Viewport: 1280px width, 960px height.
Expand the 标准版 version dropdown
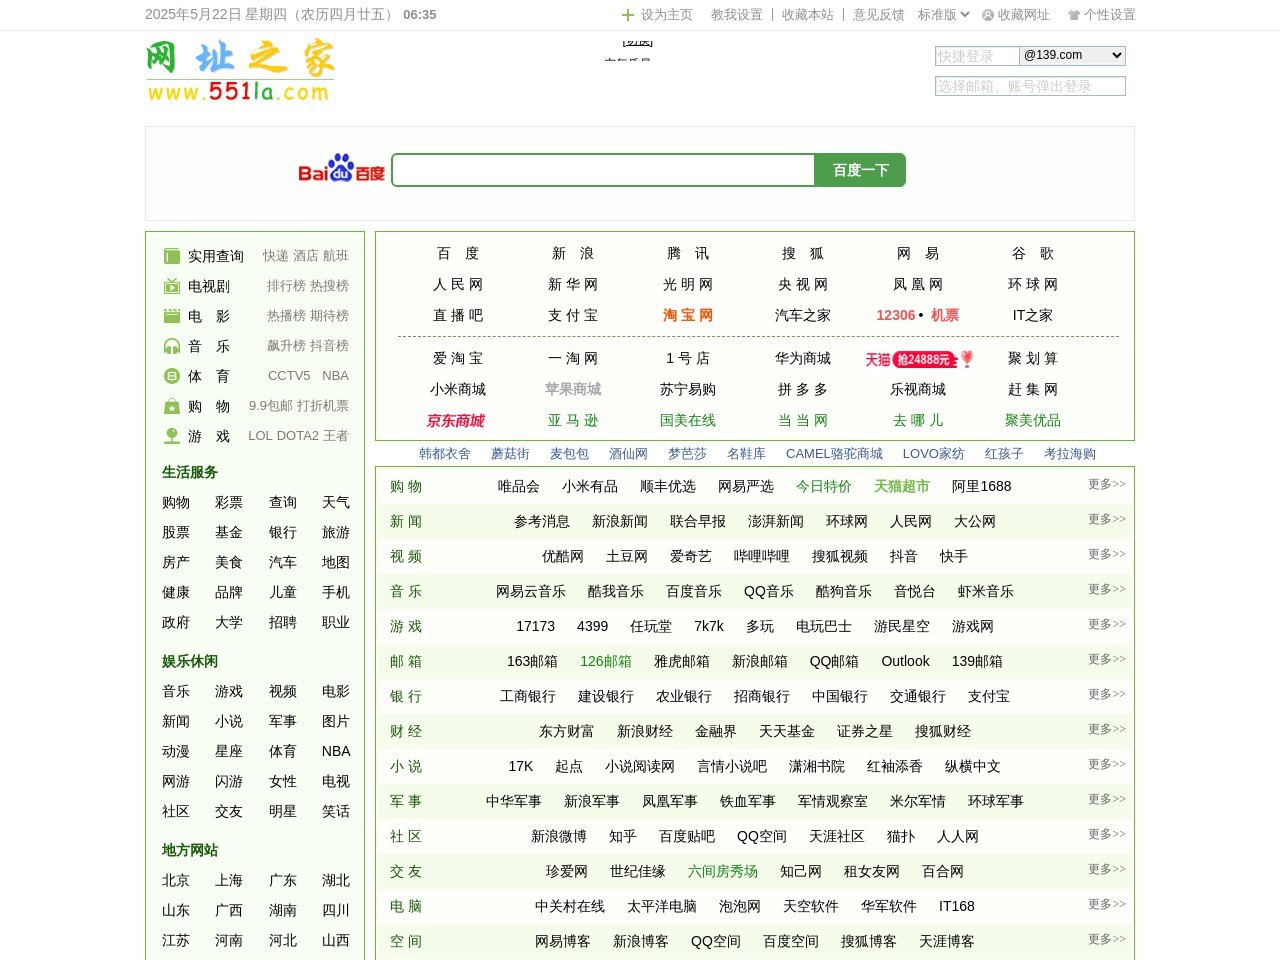(x=943, y=15)
